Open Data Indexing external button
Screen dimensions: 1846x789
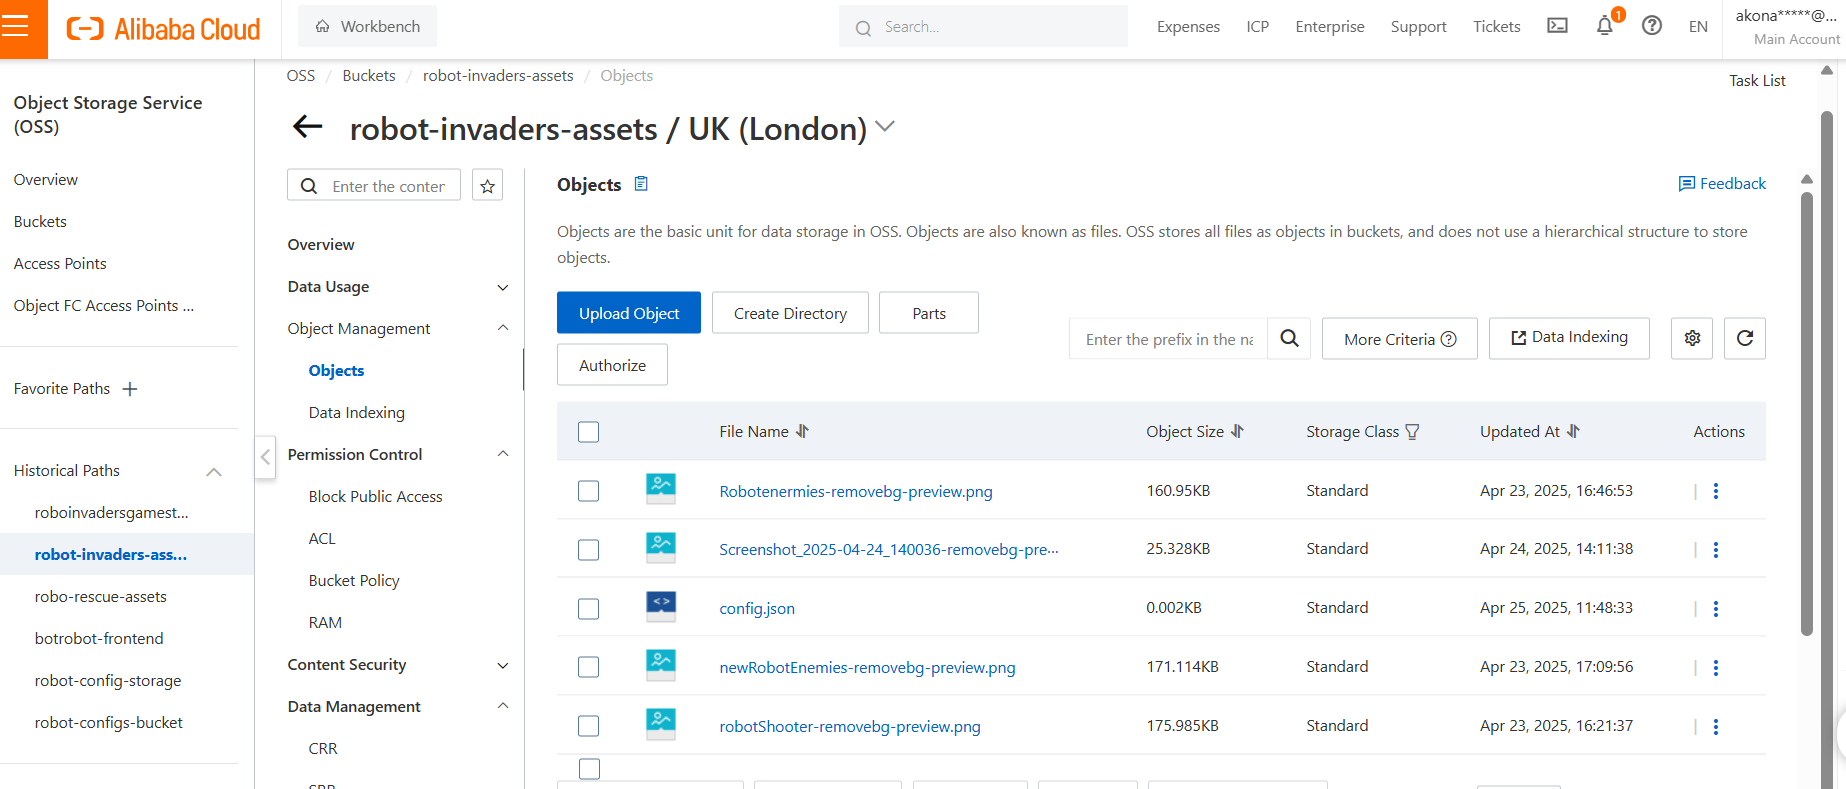[x=1569, y=338]
